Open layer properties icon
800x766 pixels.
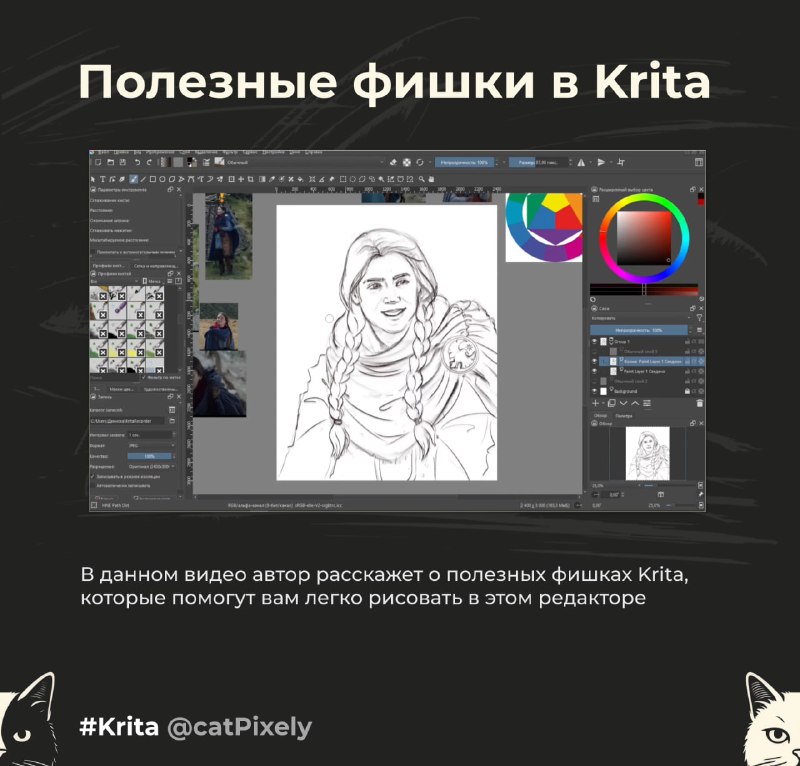pyautogui.click(x=647, y=403)
